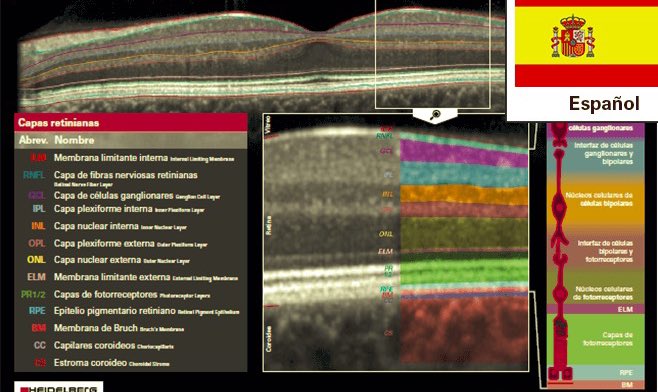Click the vertical "Retina" label in zoomed scan
This screenshot has height=392, width=658.
[269, 225]
